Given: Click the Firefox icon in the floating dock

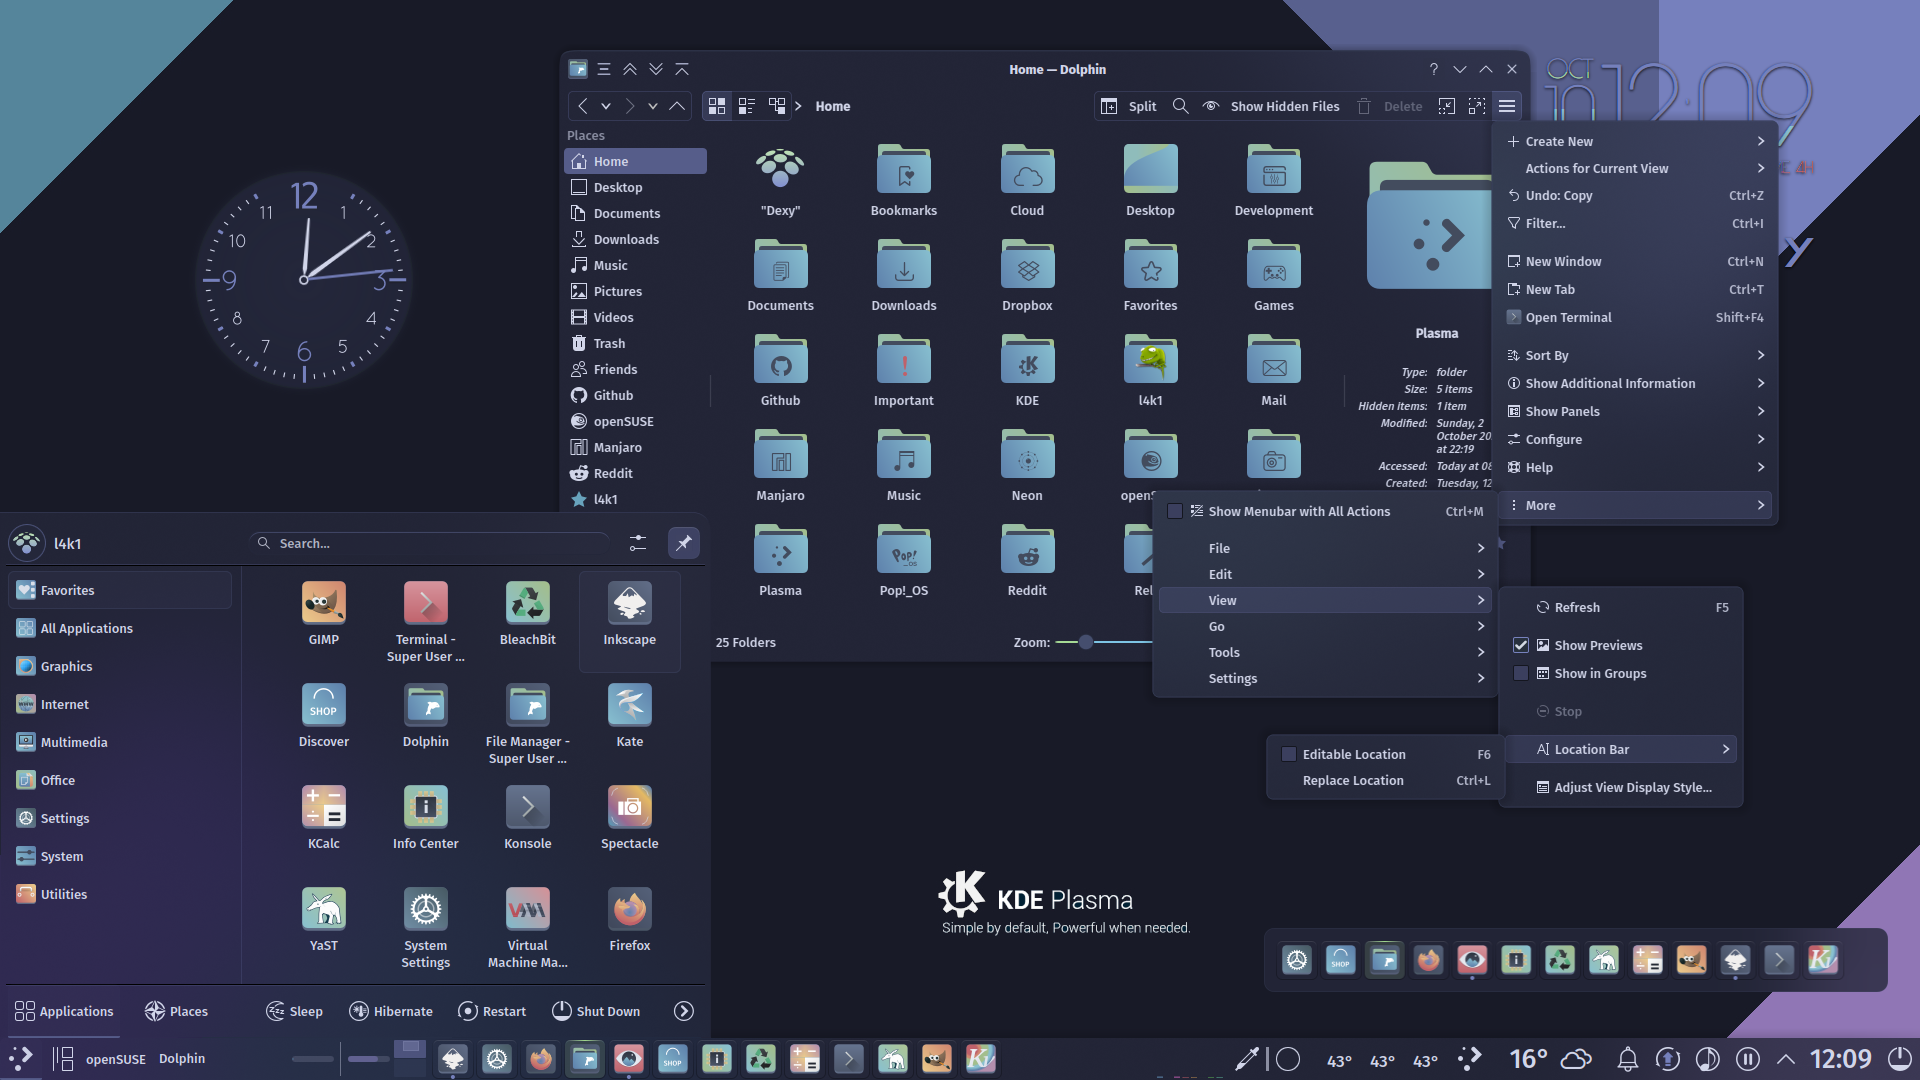Looking at the screenshot, I should pos(1428,960).
